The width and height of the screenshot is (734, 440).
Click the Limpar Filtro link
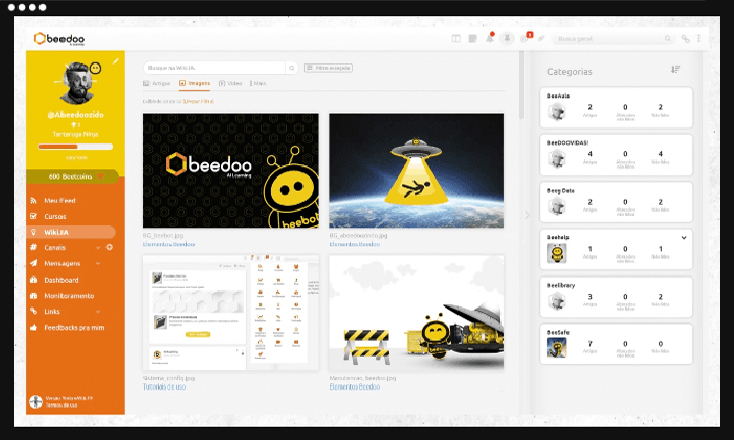pyautogui.click(x=198, y=101)
